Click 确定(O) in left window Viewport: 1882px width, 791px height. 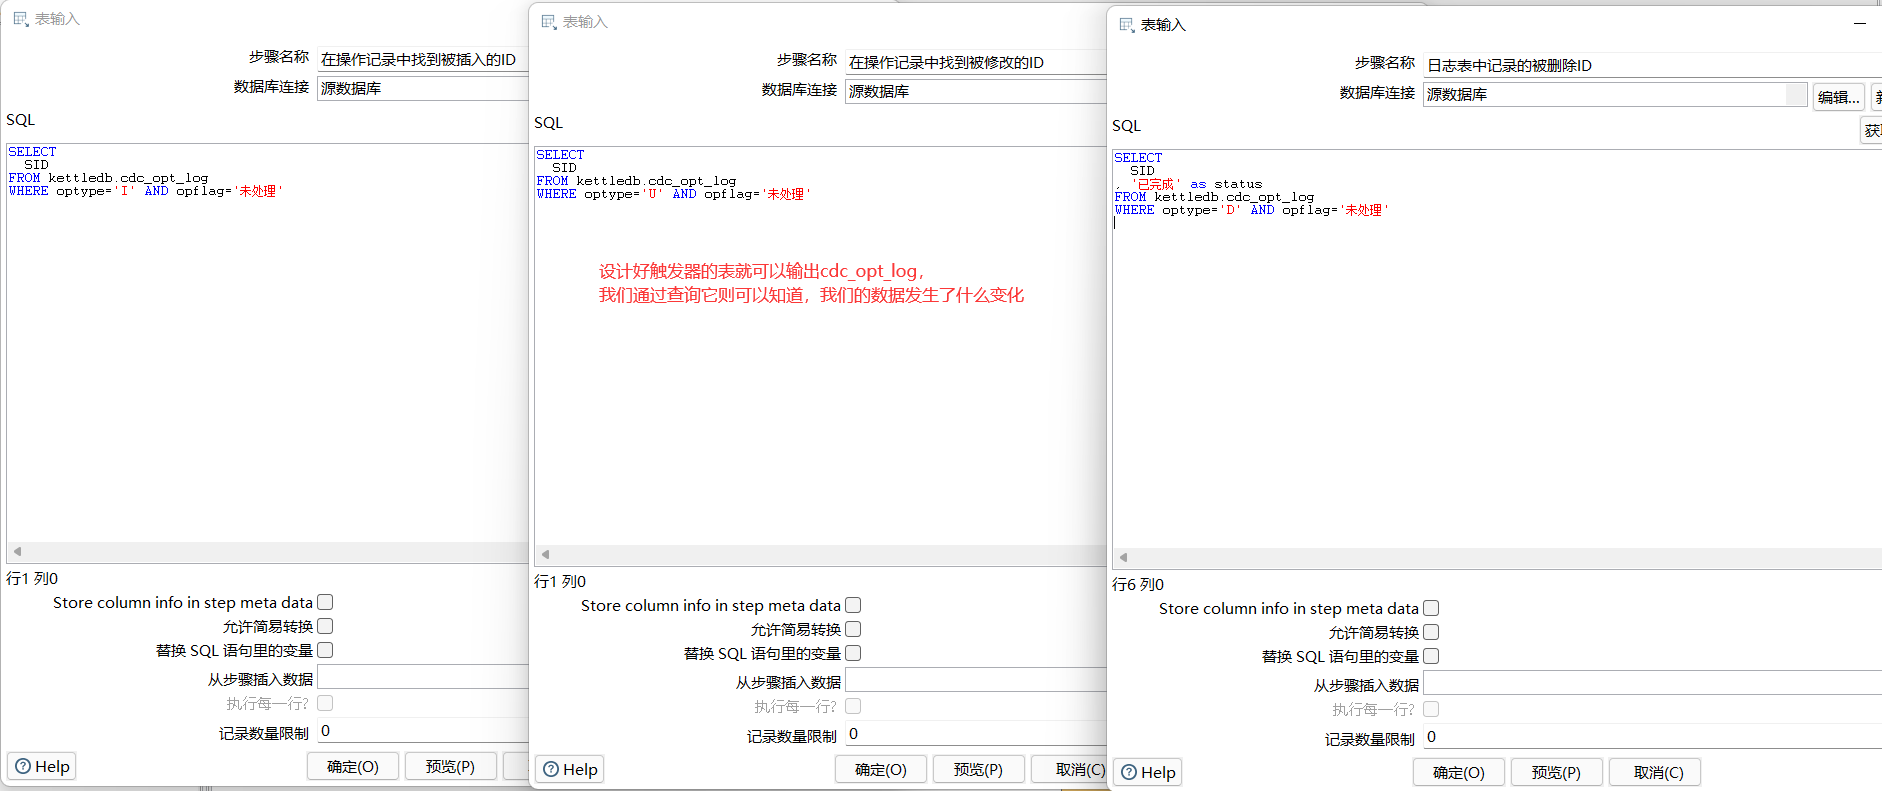[353, 767]
